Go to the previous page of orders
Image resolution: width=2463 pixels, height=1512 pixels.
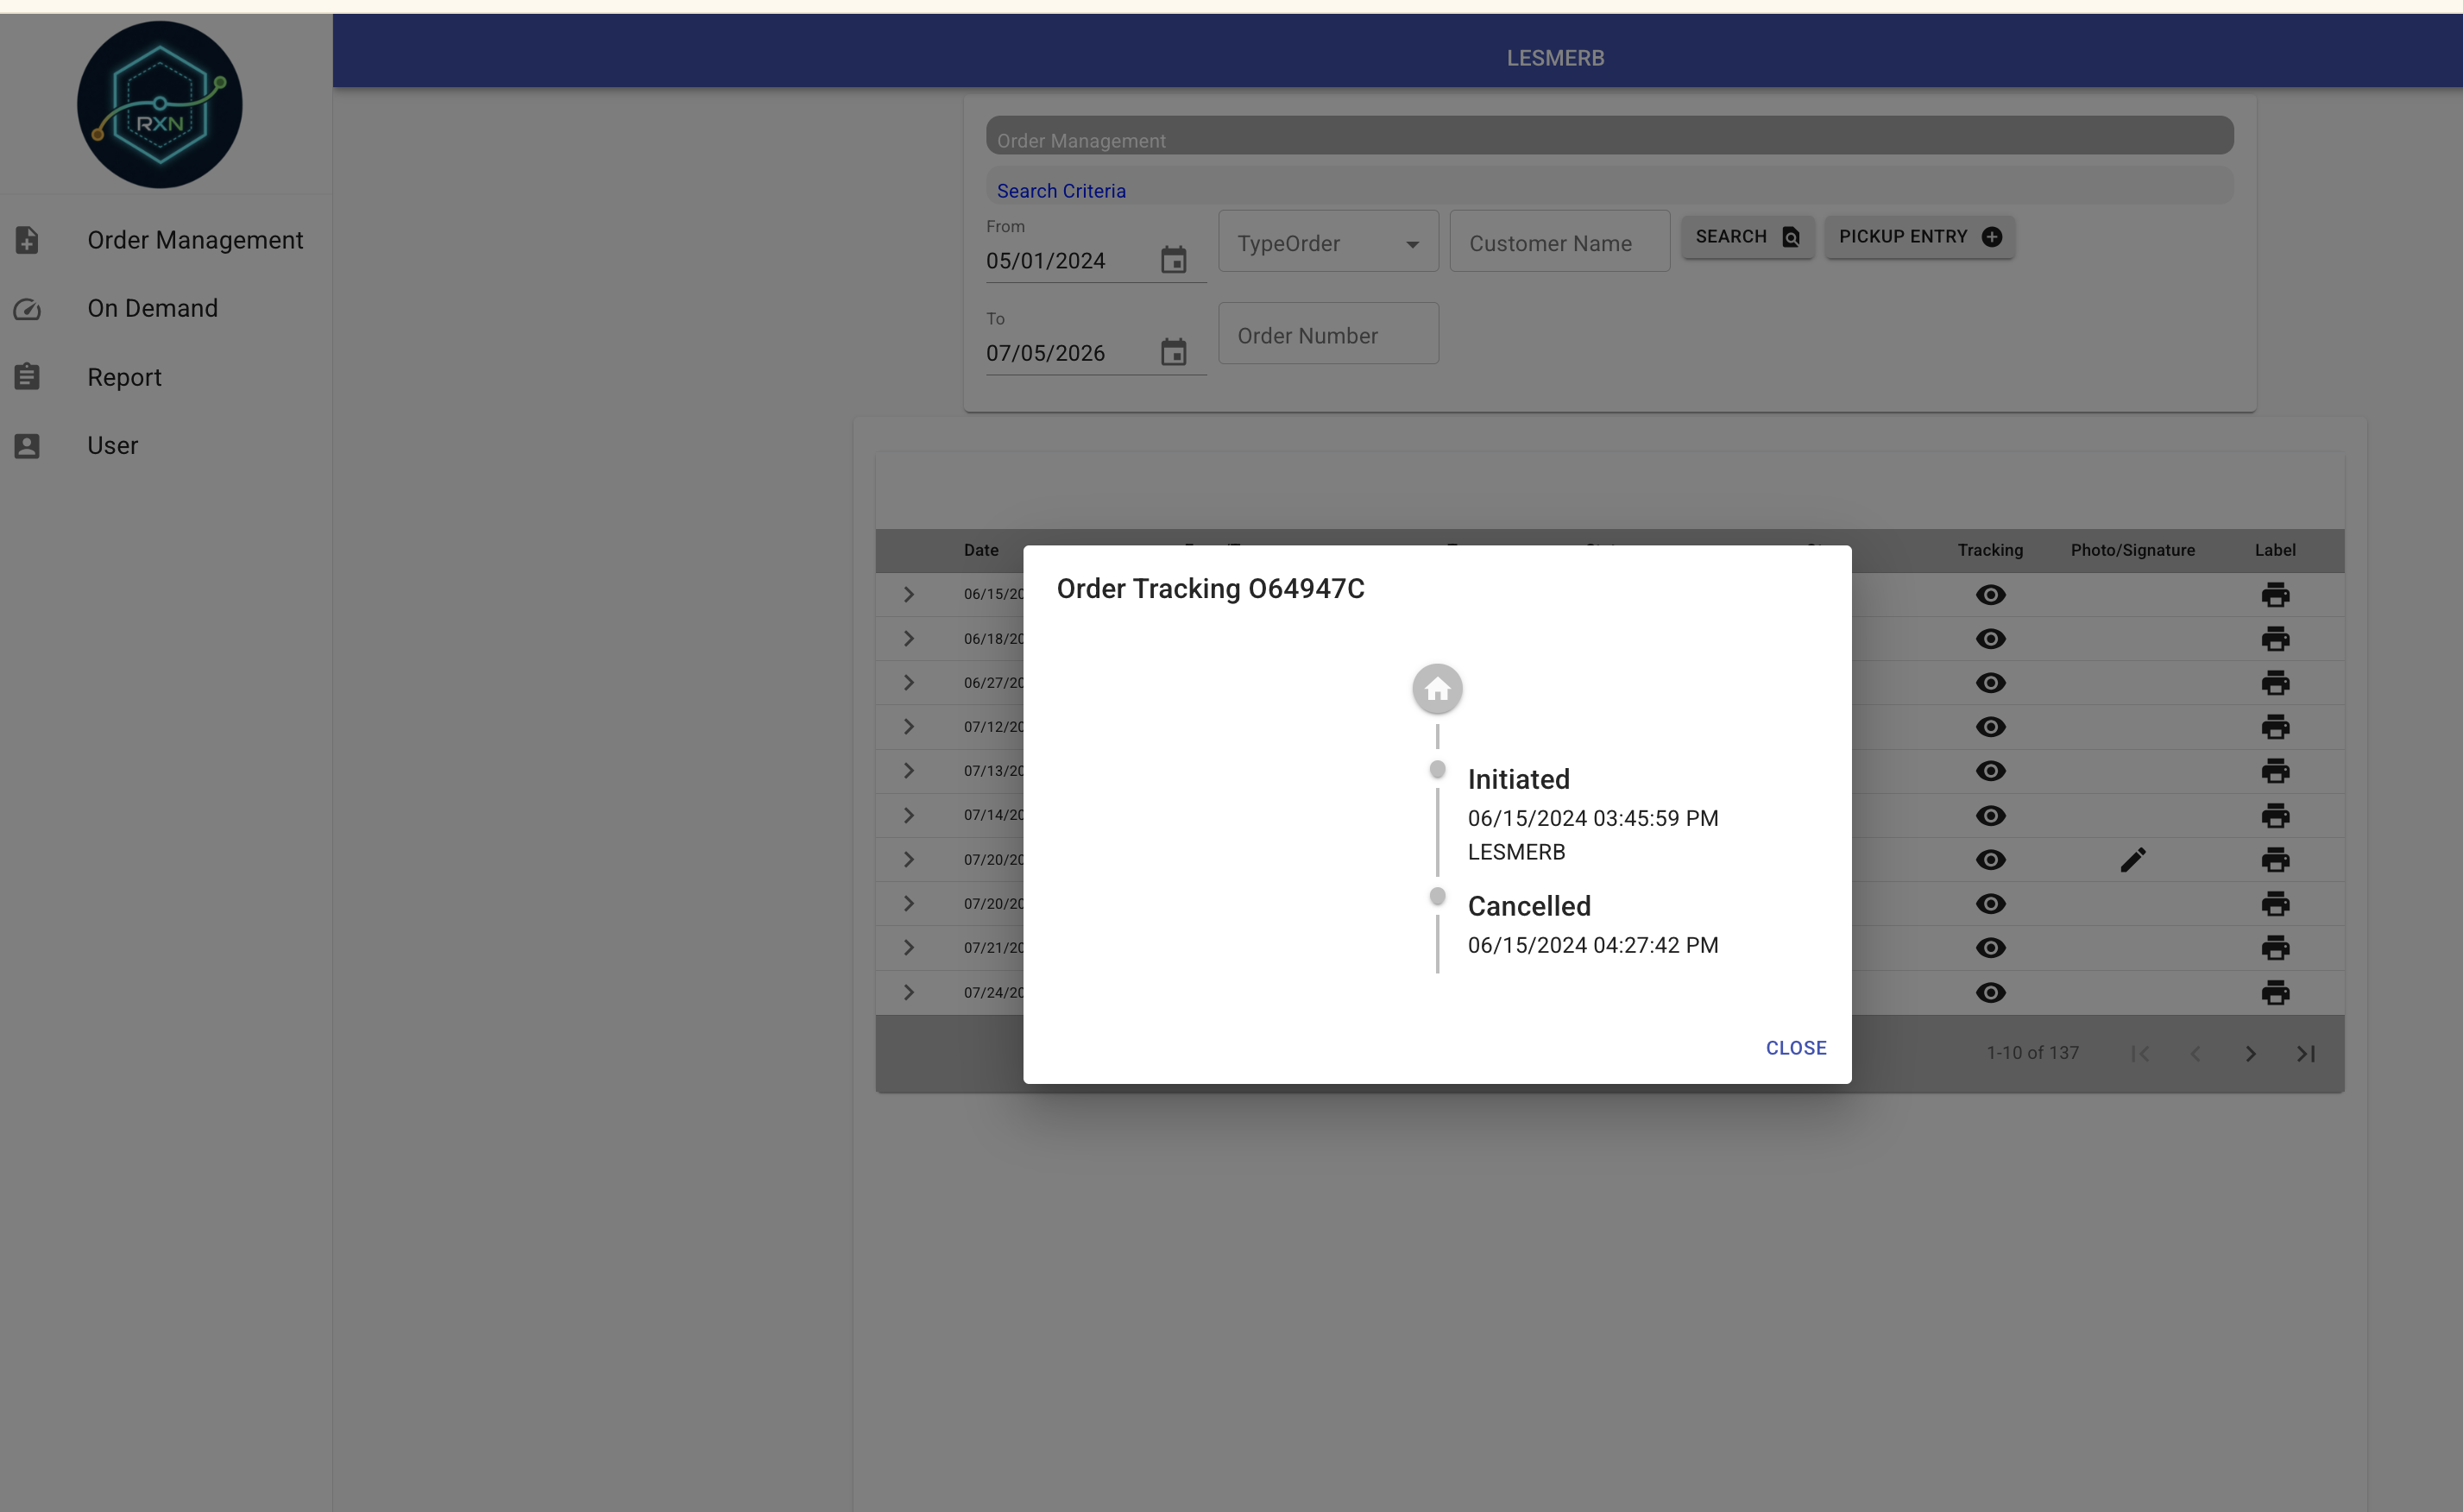click(x=2195, y=1054)
